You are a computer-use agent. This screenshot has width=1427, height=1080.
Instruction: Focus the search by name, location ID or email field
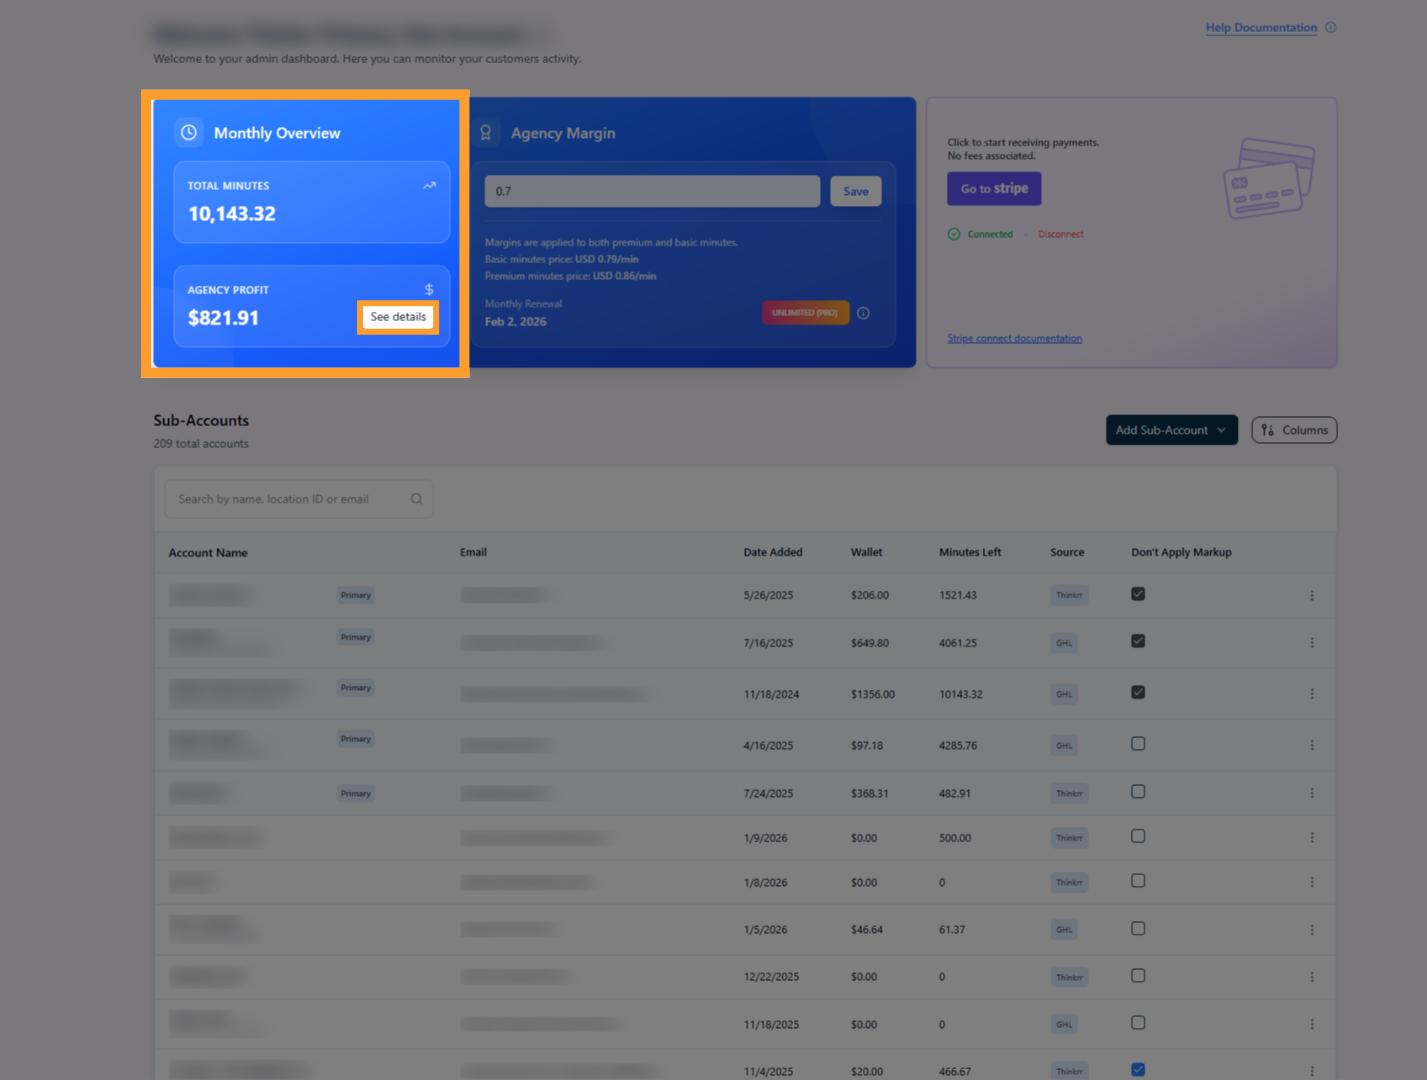[x=298, y=499]
